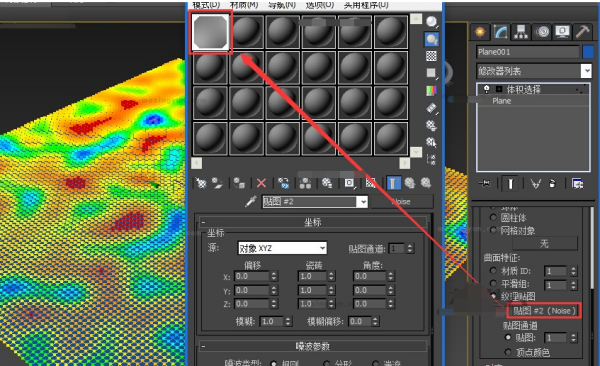Select 材质 ID radio option
This screenshot has height=366, width=600.
point(494,271)
